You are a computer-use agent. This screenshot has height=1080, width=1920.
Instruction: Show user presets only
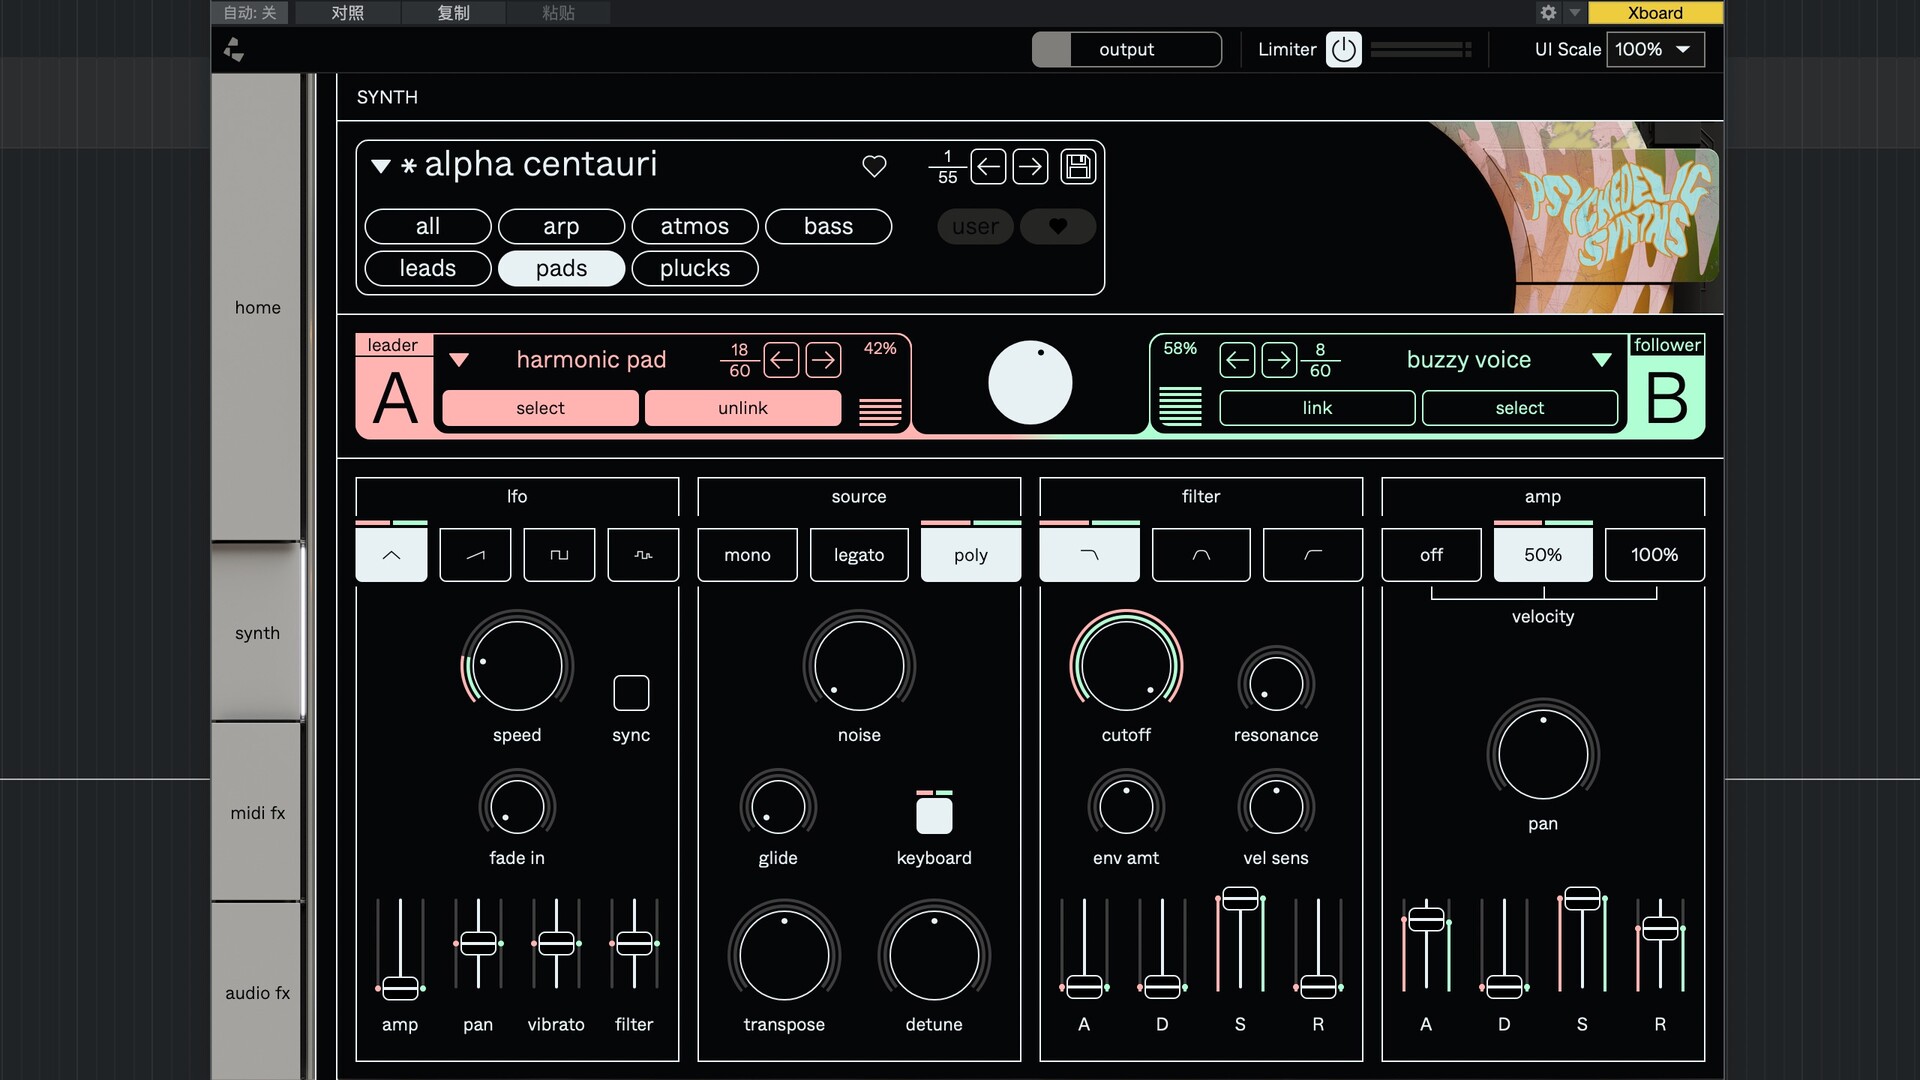[x=975, y=226]
